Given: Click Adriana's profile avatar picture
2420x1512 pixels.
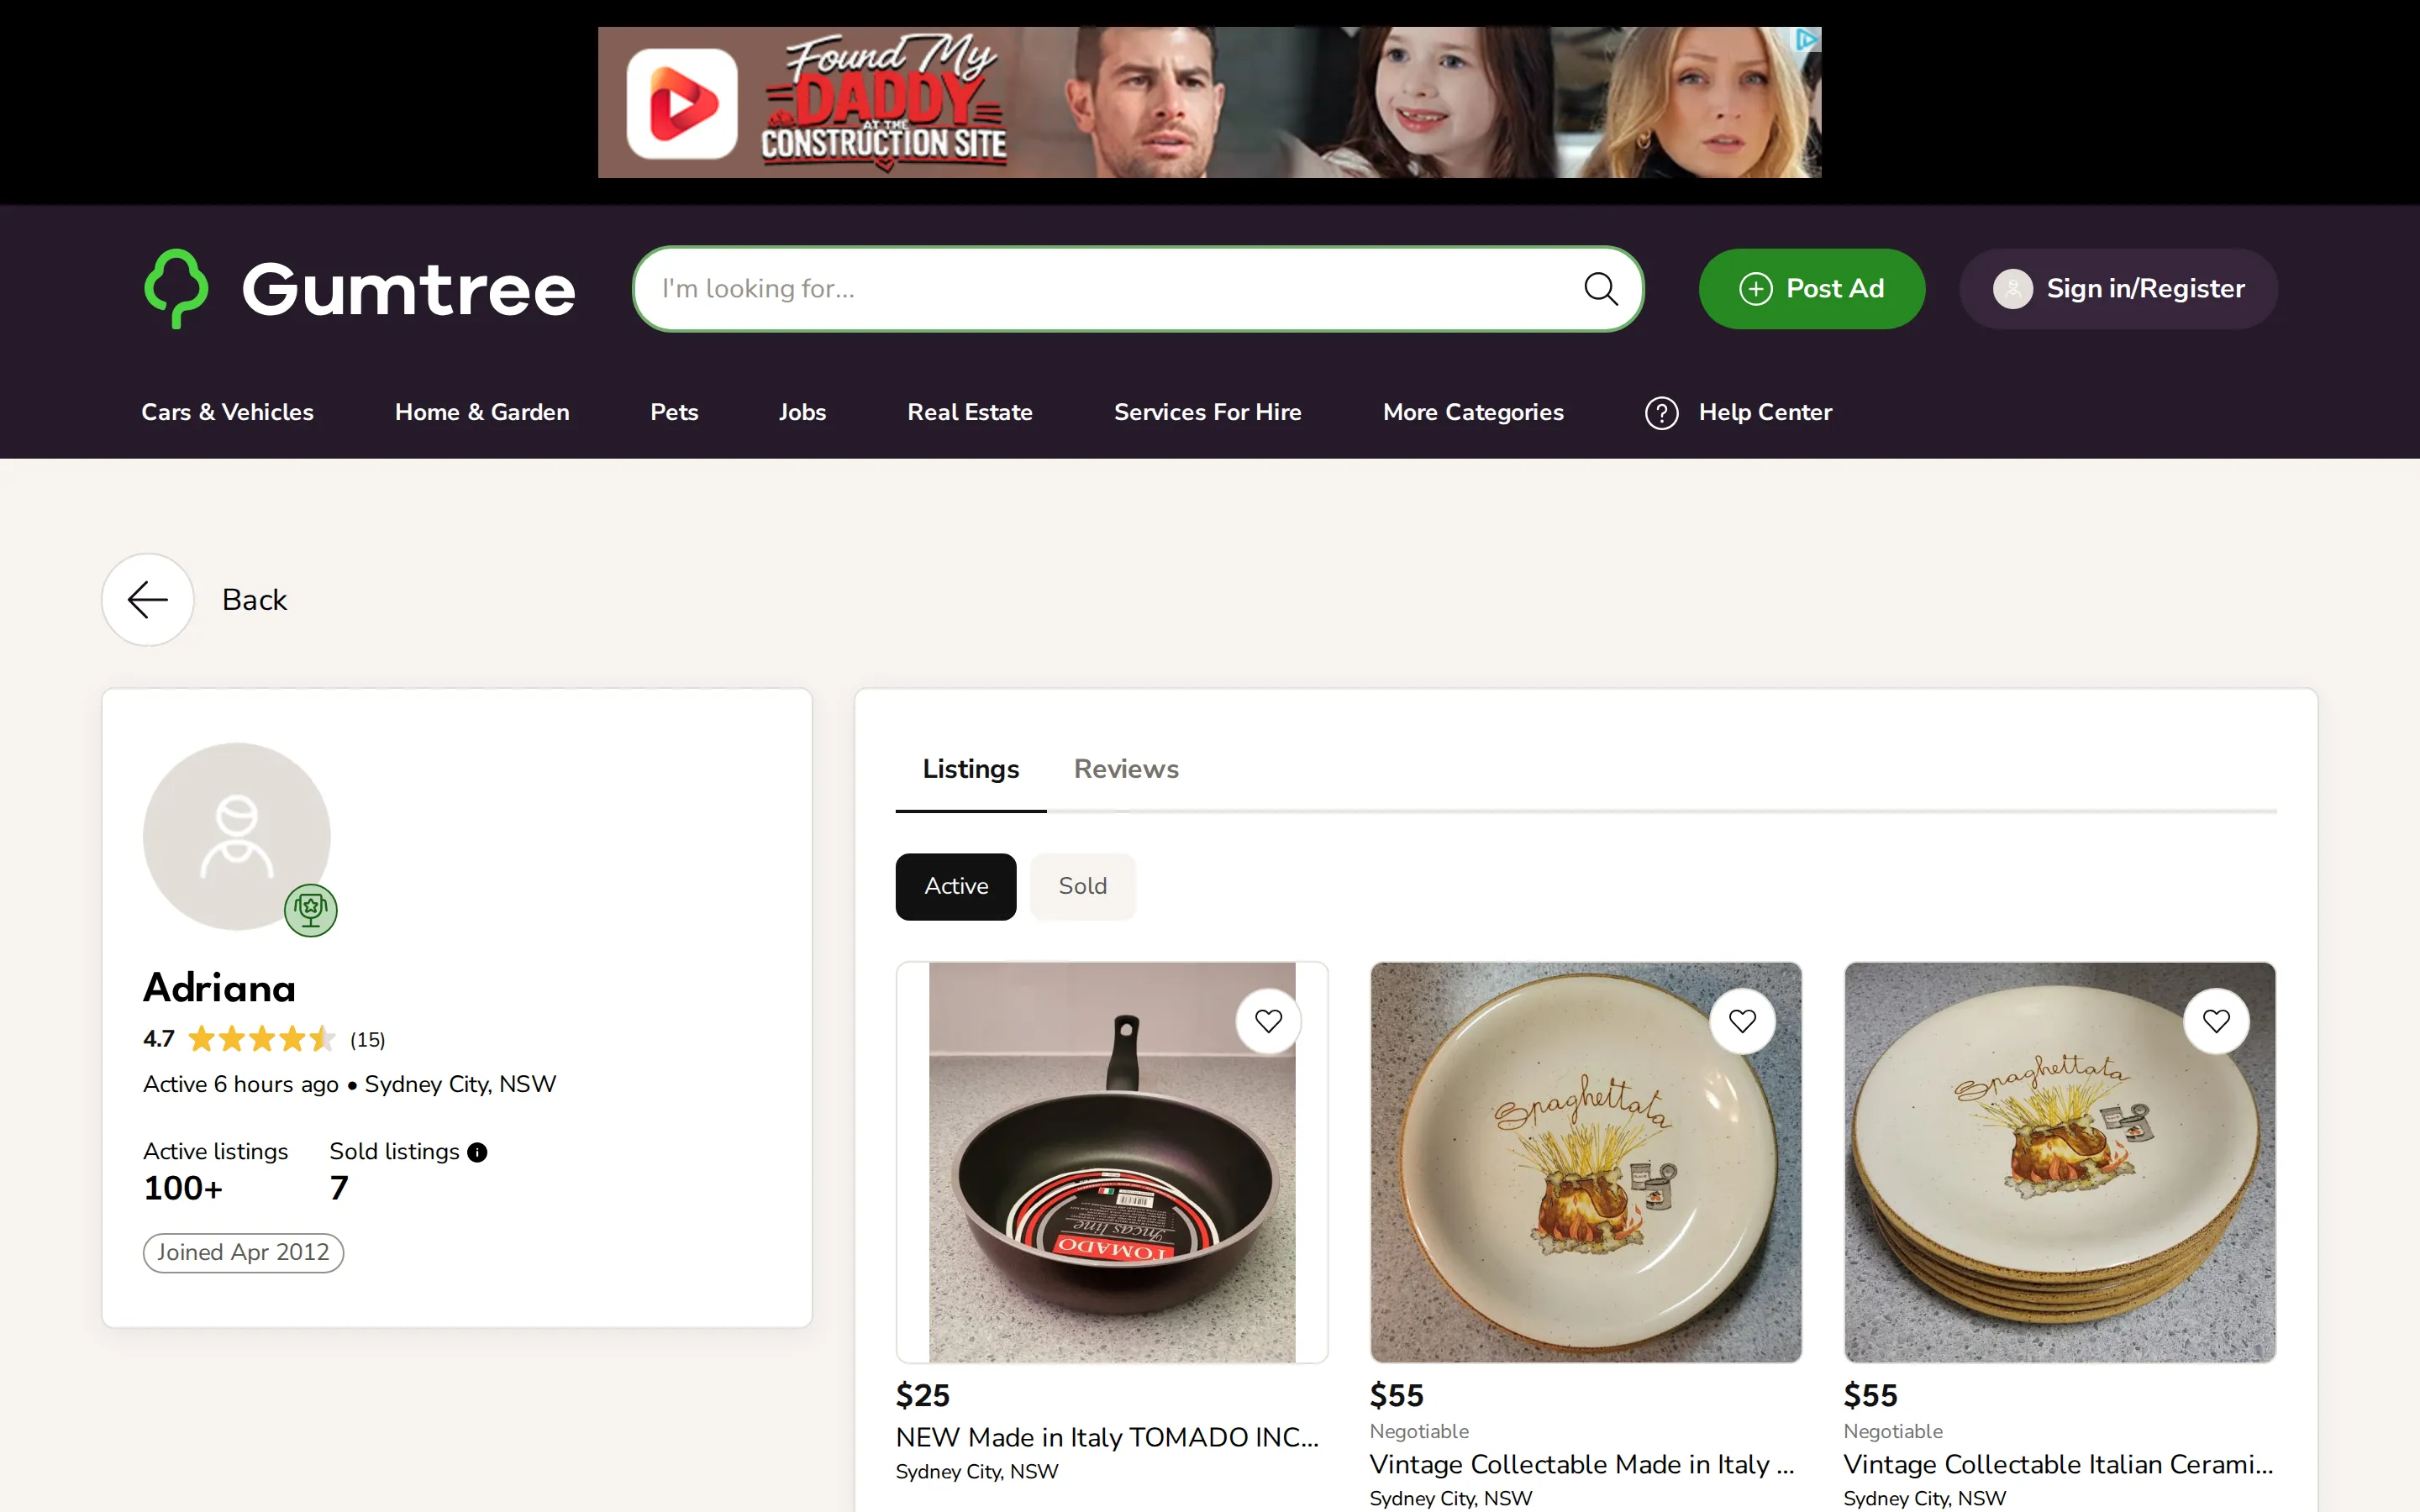Looking at the screenshot, I should tap(237, 836).
